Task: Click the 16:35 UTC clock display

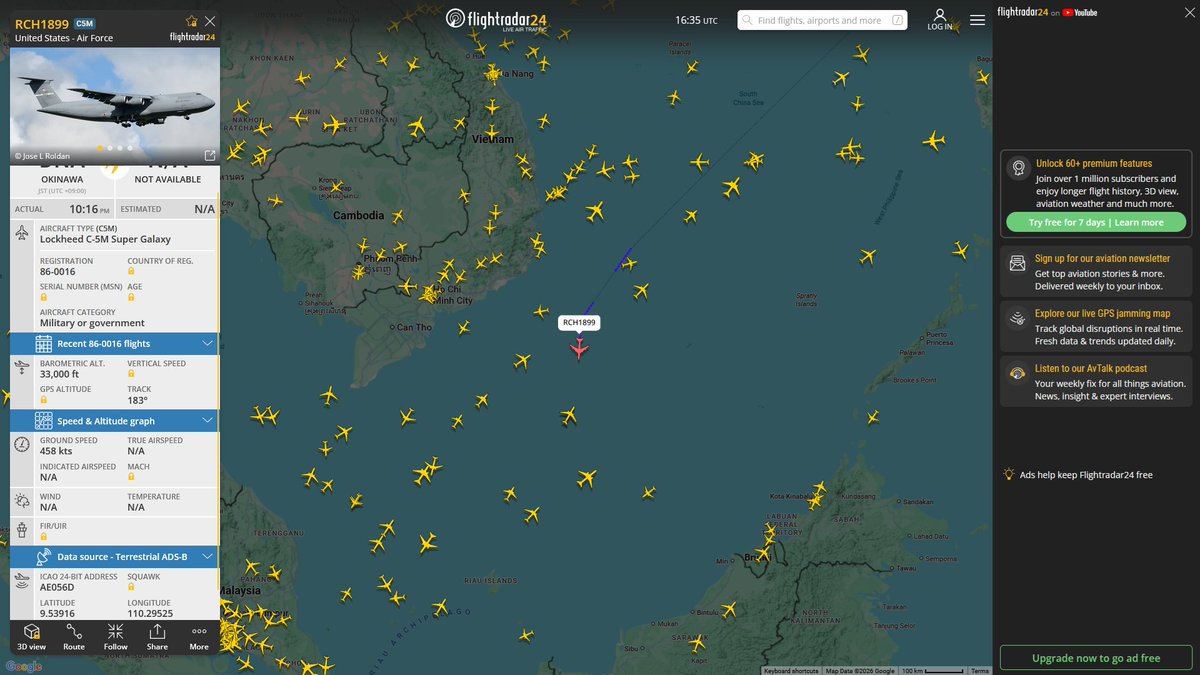Action: (696, 20)
